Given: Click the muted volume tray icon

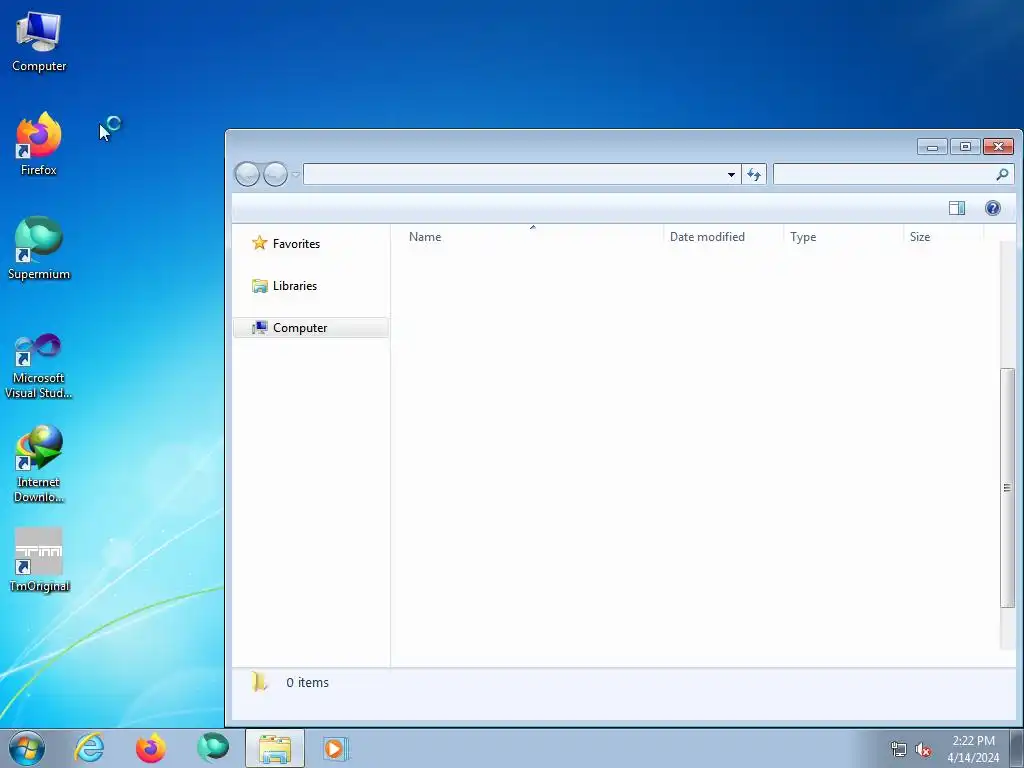Looking at the screenshot, I should (x=923, y=750).
